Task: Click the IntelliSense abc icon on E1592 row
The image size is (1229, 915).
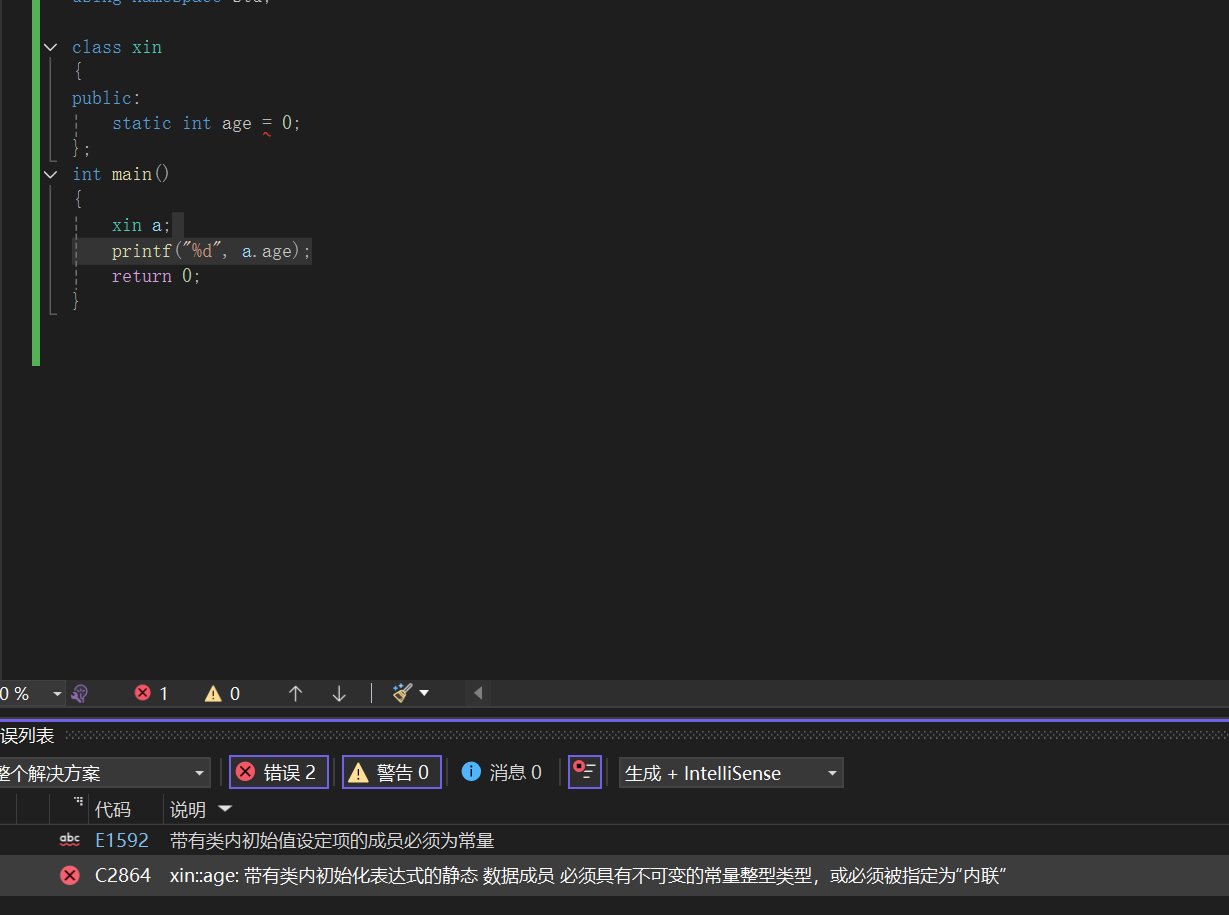Action: pos(70,840)
